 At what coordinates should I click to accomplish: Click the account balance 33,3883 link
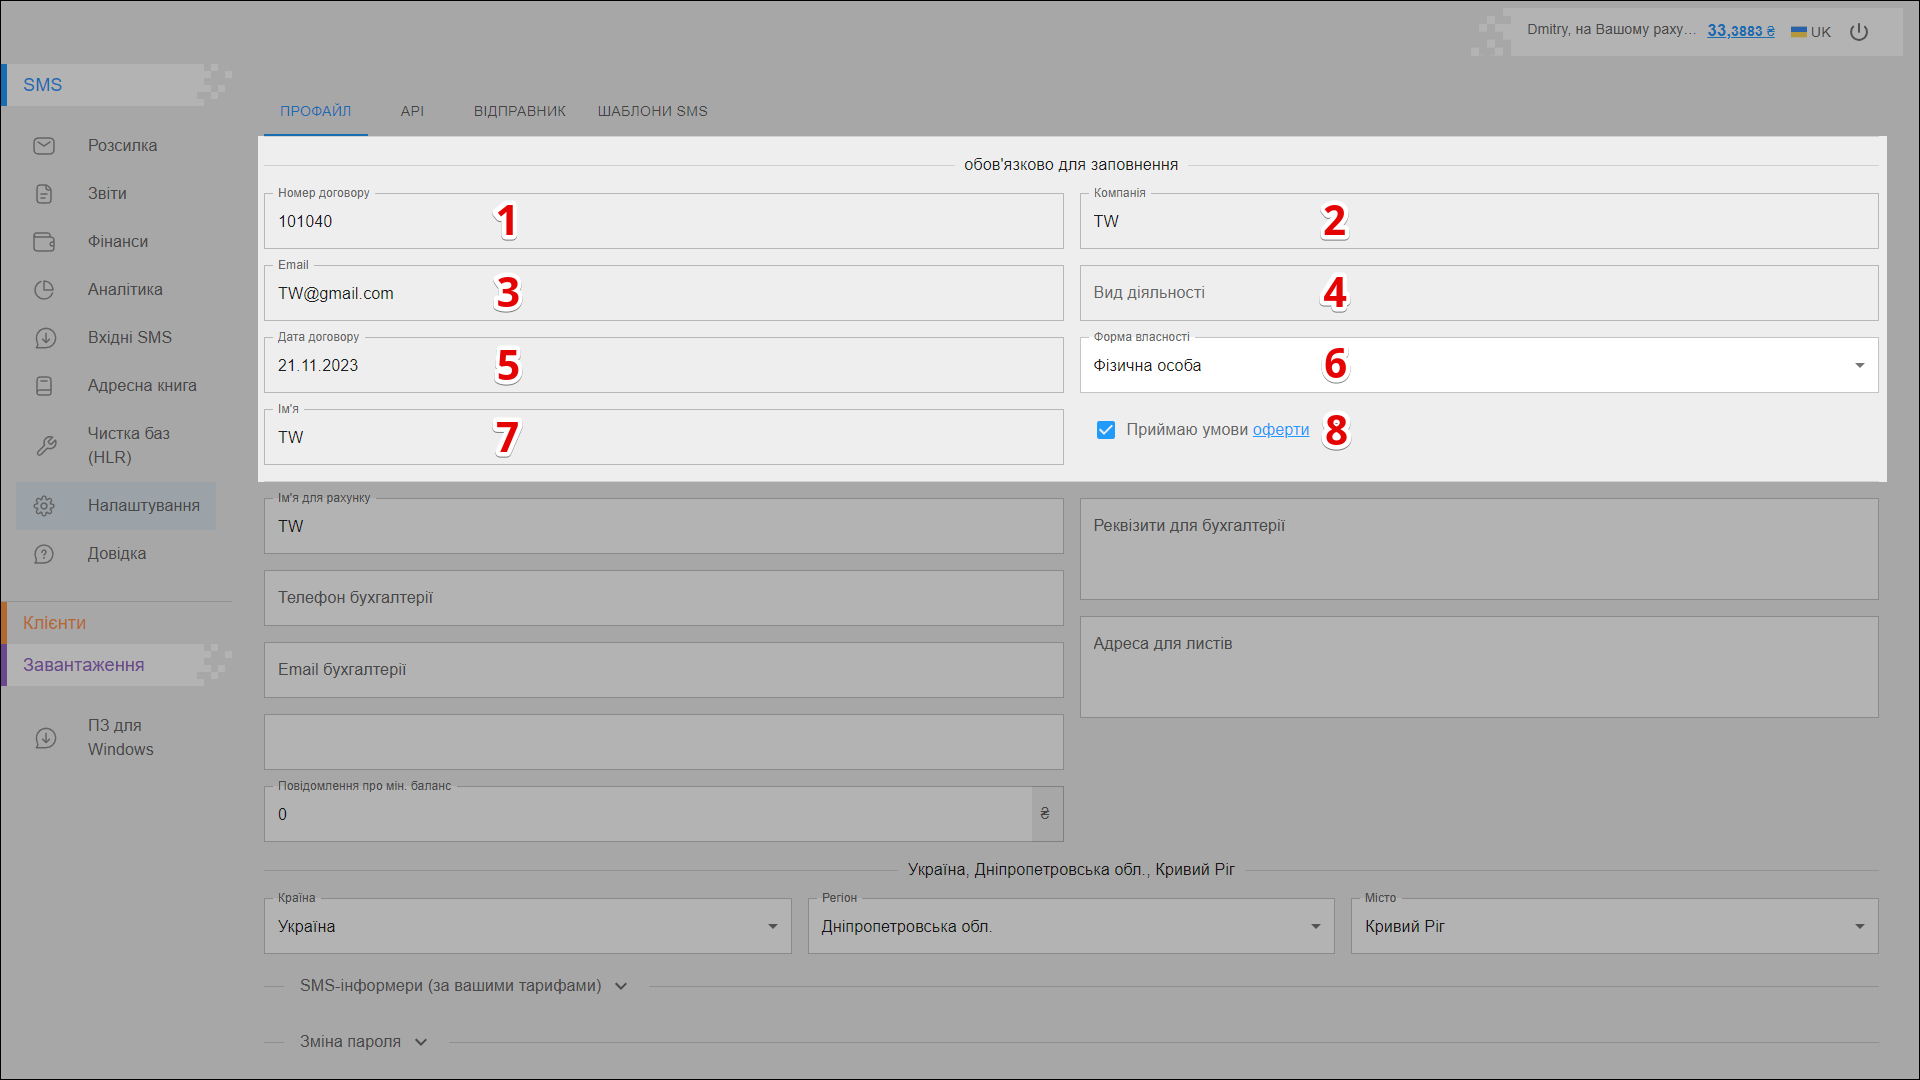coord(1740,31)
